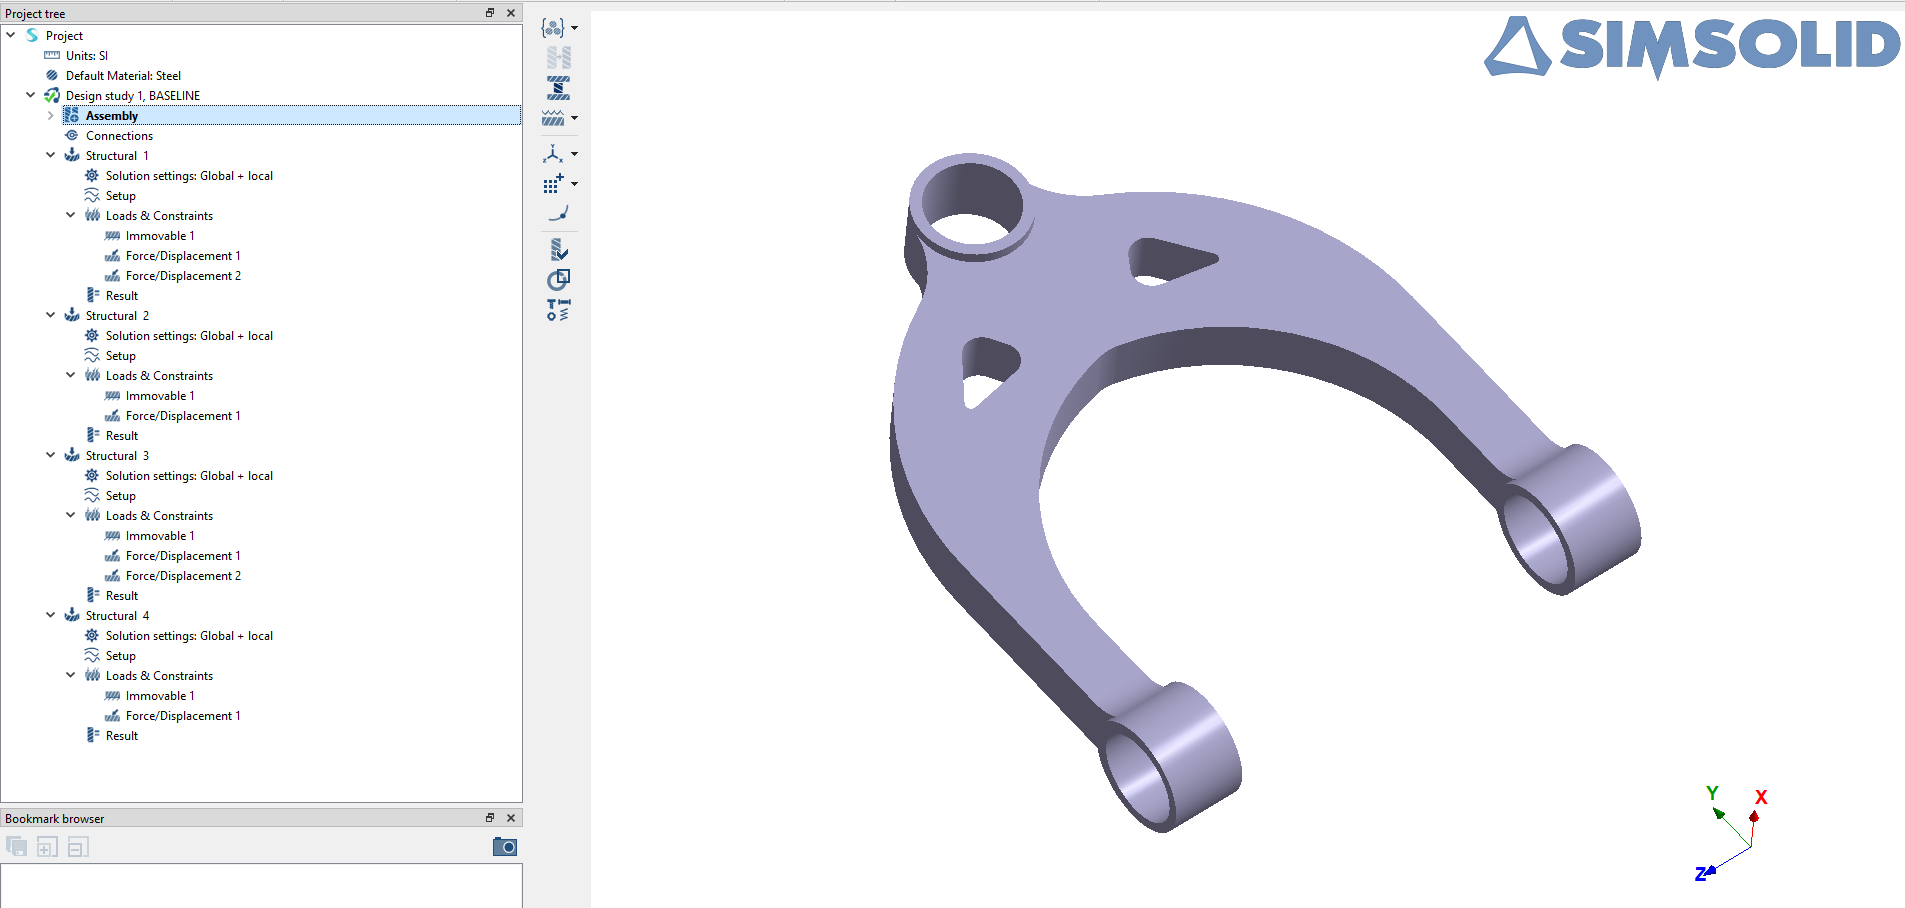Screen dimensions: 1905x908
Task: Collapse the Design study 1 node
Action: (31, 96)
